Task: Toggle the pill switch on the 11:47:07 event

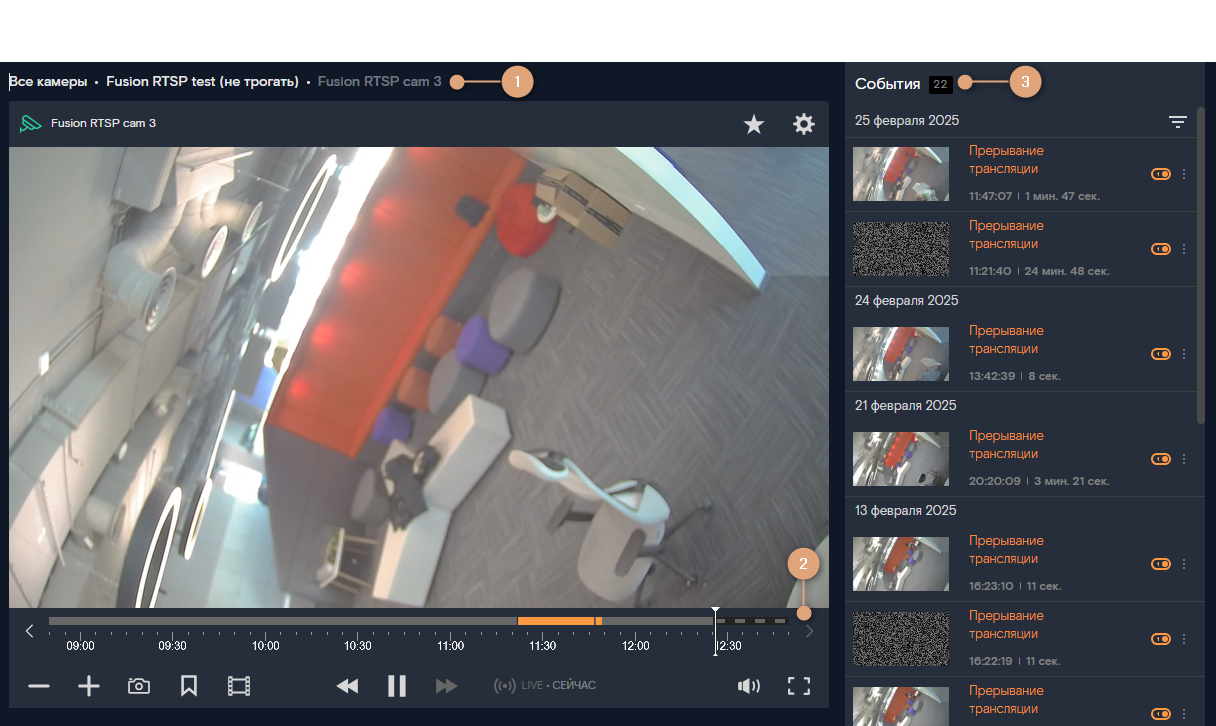Action: click(1161, 174)
